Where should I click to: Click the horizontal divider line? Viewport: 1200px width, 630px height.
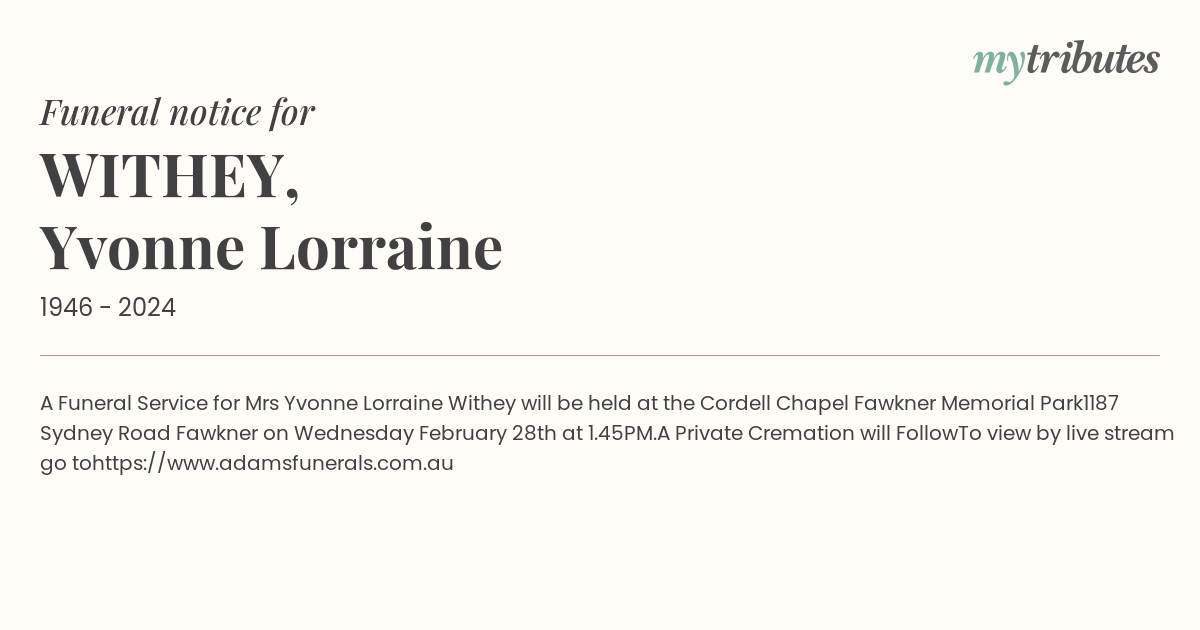click(x=600, y=355)
